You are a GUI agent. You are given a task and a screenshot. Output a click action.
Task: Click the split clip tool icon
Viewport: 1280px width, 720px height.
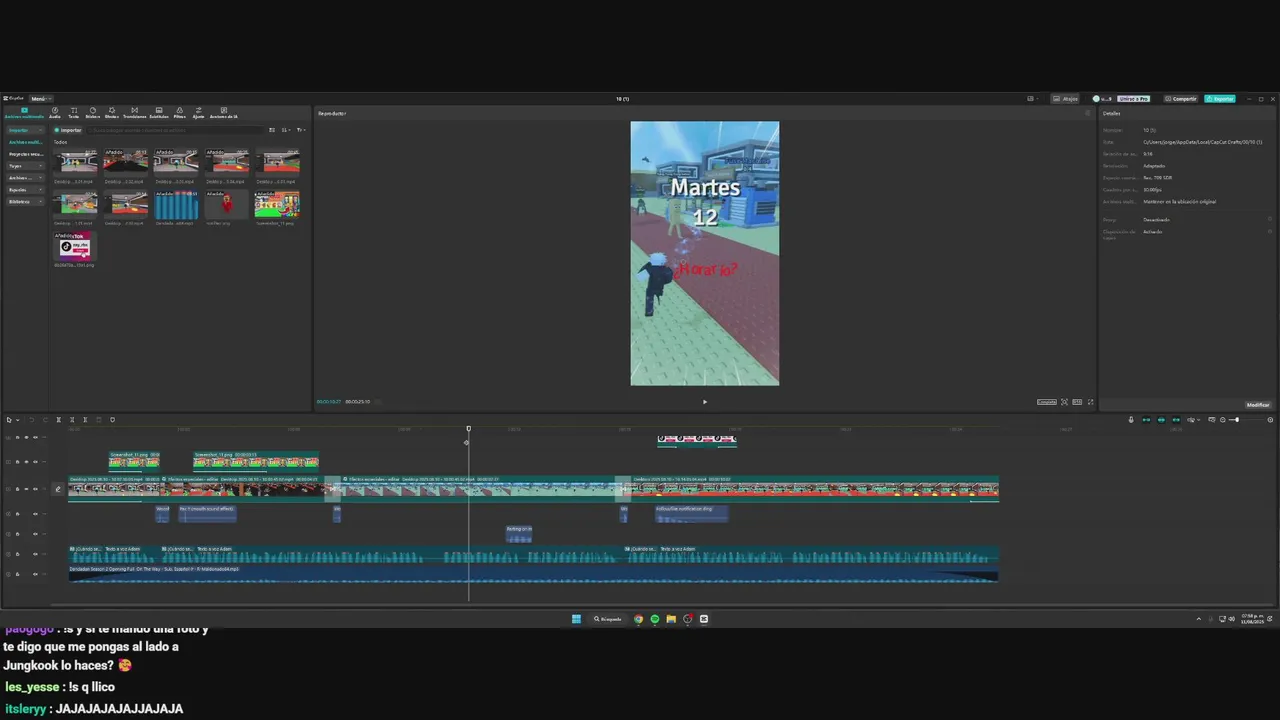point(58,419)
